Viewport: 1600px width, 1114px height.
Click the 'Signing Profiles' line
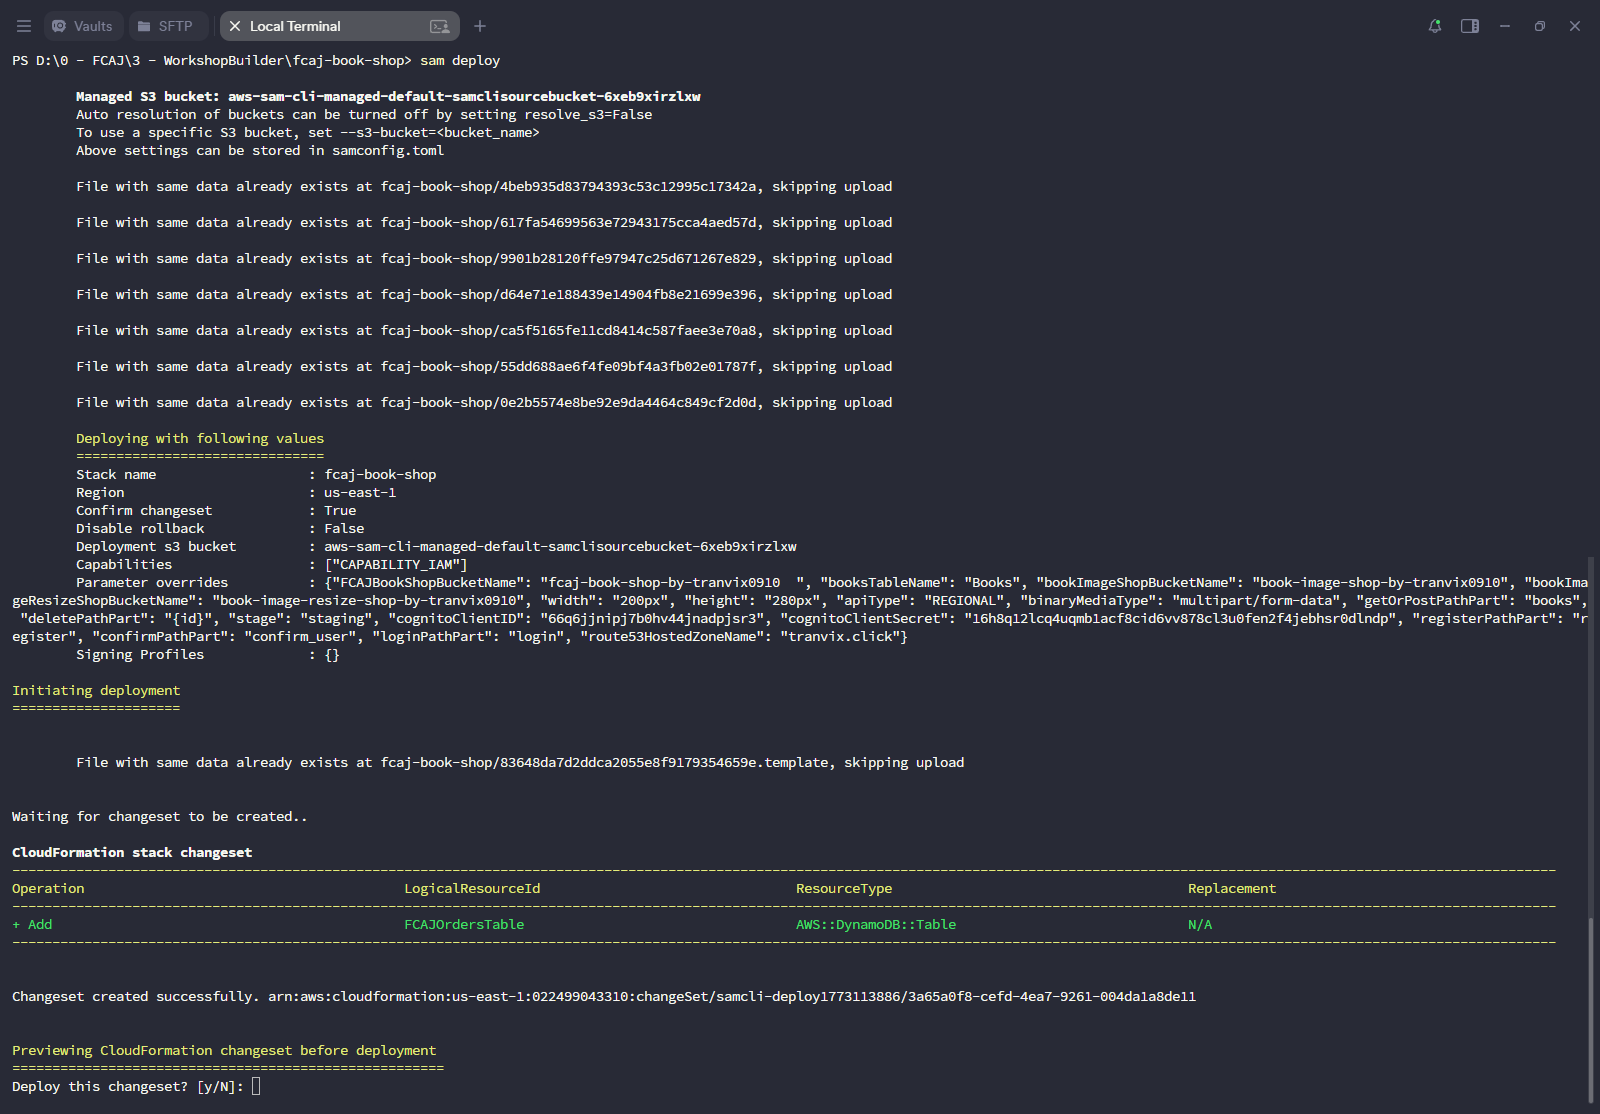point(208,654)
